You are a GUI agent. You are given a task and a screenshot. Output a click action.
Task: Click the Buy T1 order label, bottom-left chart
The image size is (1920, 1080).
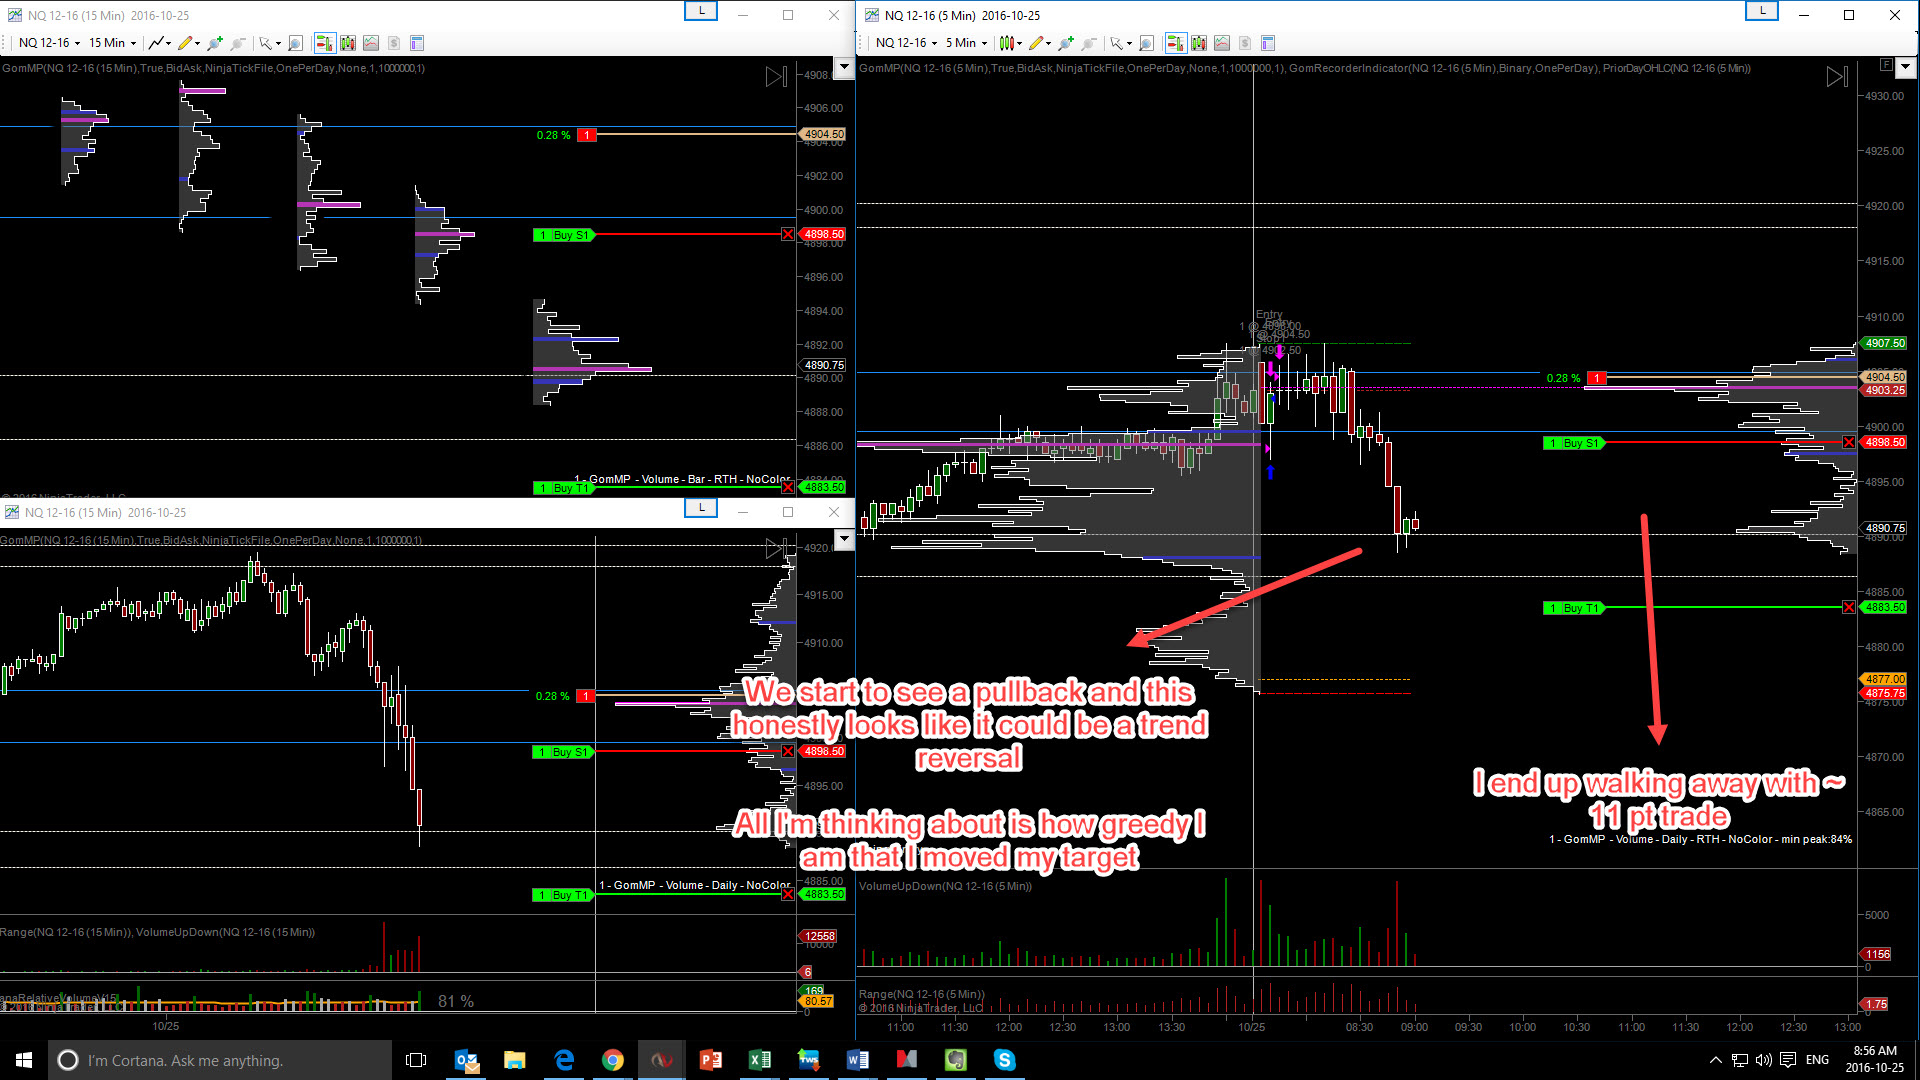pos(564,895)
